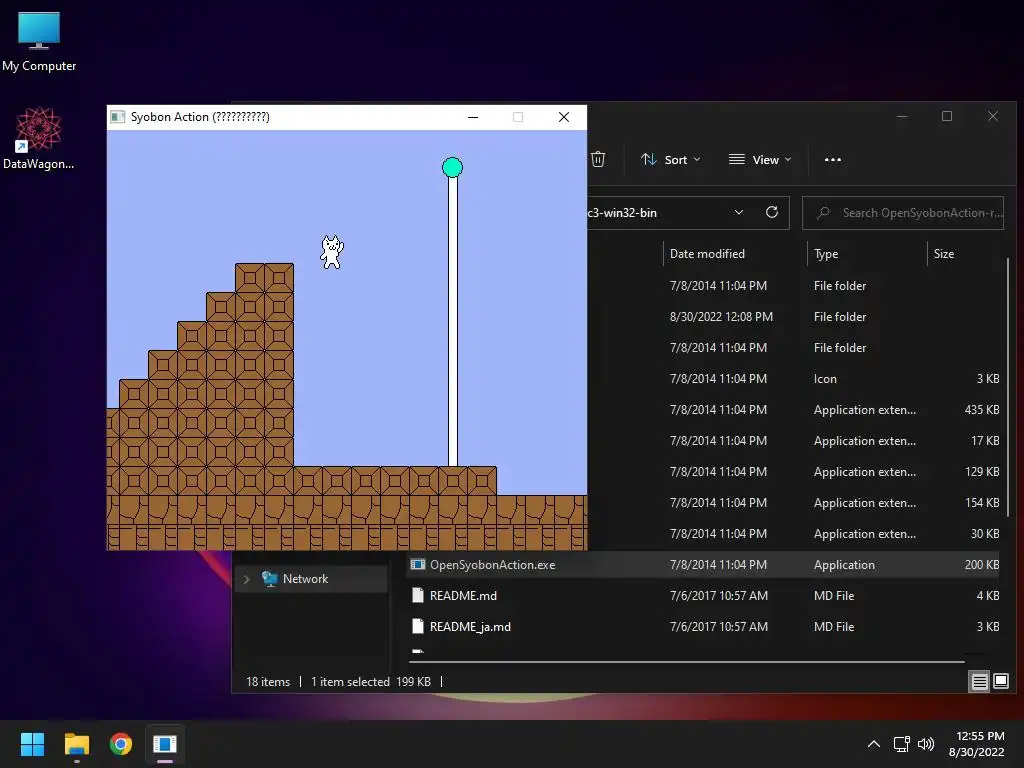Image resolution: width=1024 pixels, height=768 pixels.
Task: Open File Explorer from the taskbar
Action: [x=76, y=744]
